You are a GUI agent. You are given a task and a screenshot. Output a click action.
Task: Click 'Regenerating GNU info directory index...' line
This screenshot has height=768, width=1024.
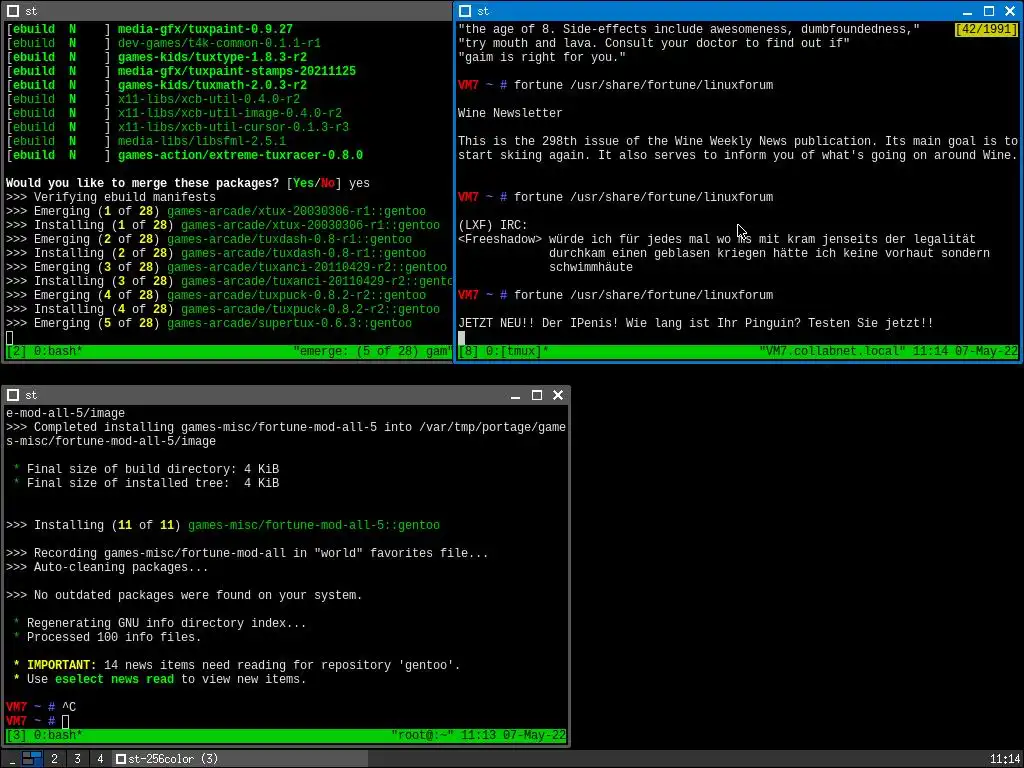tap(167, 624)
